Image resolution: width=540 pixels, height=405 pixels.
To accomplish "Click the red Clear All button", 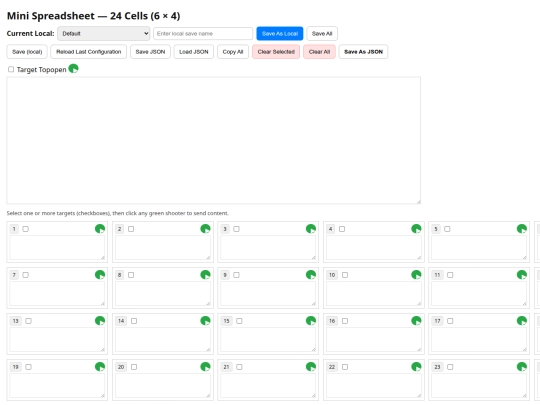I will pyautogui.click(x=319, y=52).
